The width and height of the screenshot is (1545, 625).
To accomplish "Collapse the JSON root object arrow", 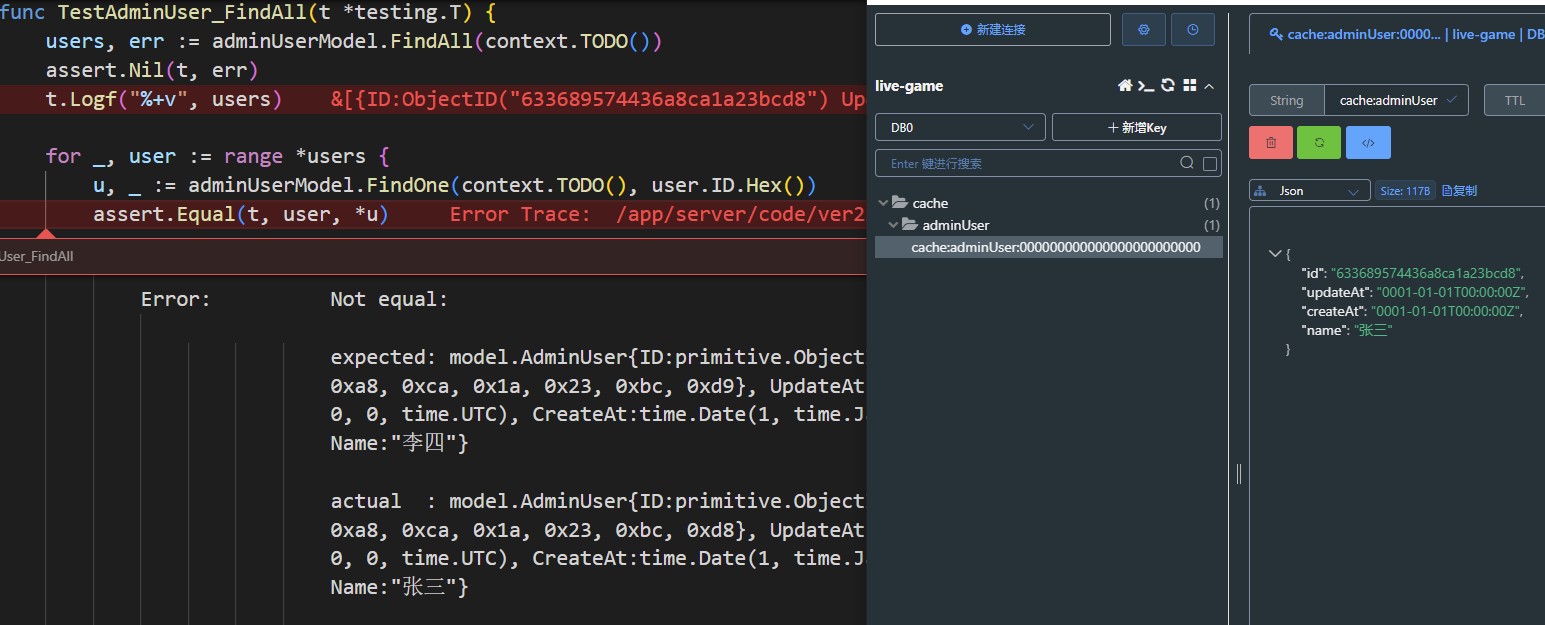I will pyautogui.click(x=1275, y=254).
